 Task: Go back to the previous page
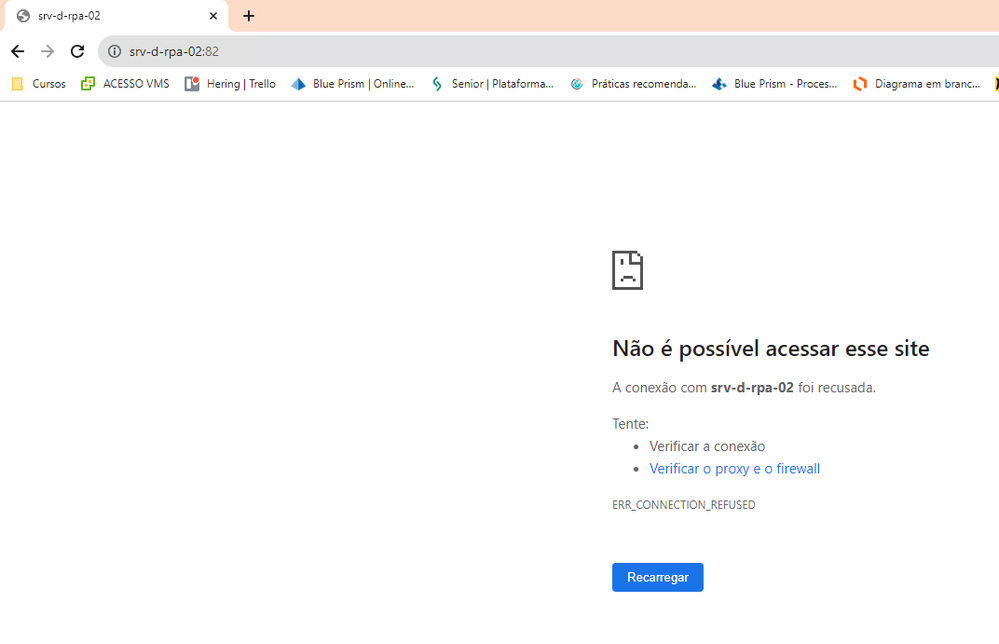[x=17, y=52]
